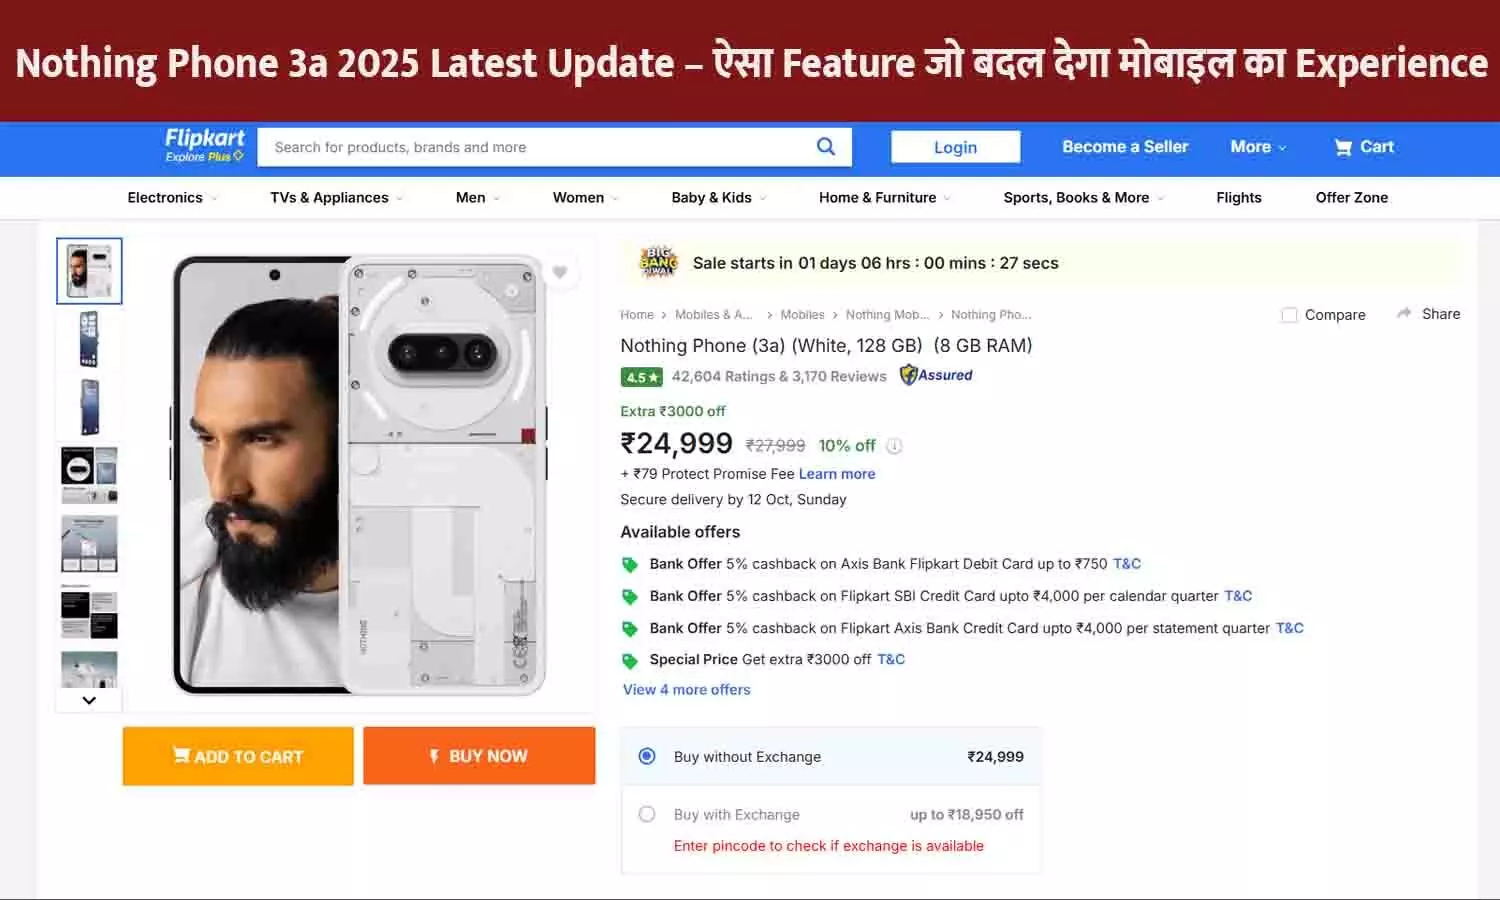Viewport: 1500px width, 900px height.
Task: Select the first product thumbnail
Action: pyautogui.click(x=88, y=270)
